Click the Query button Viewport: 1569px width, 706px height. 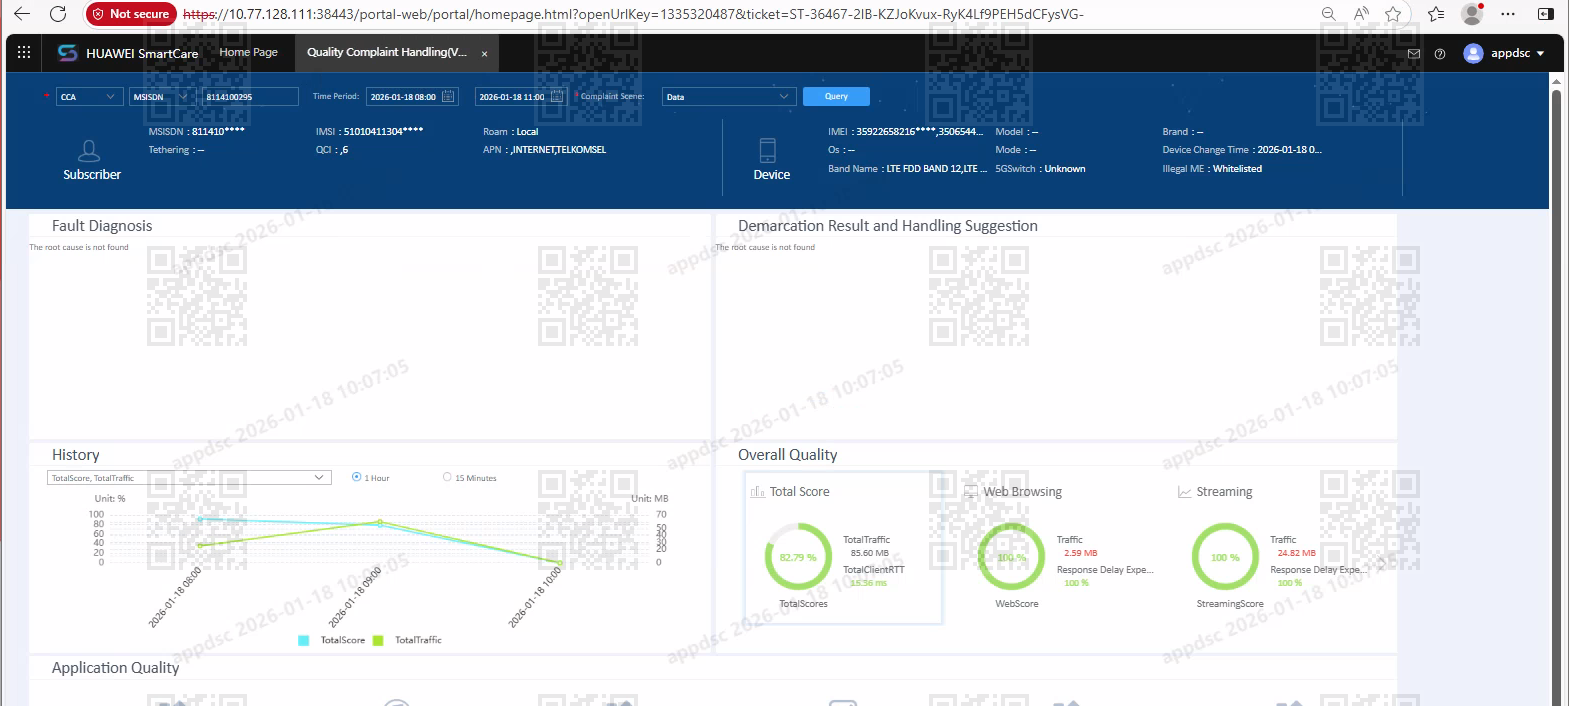click(836, 96)
